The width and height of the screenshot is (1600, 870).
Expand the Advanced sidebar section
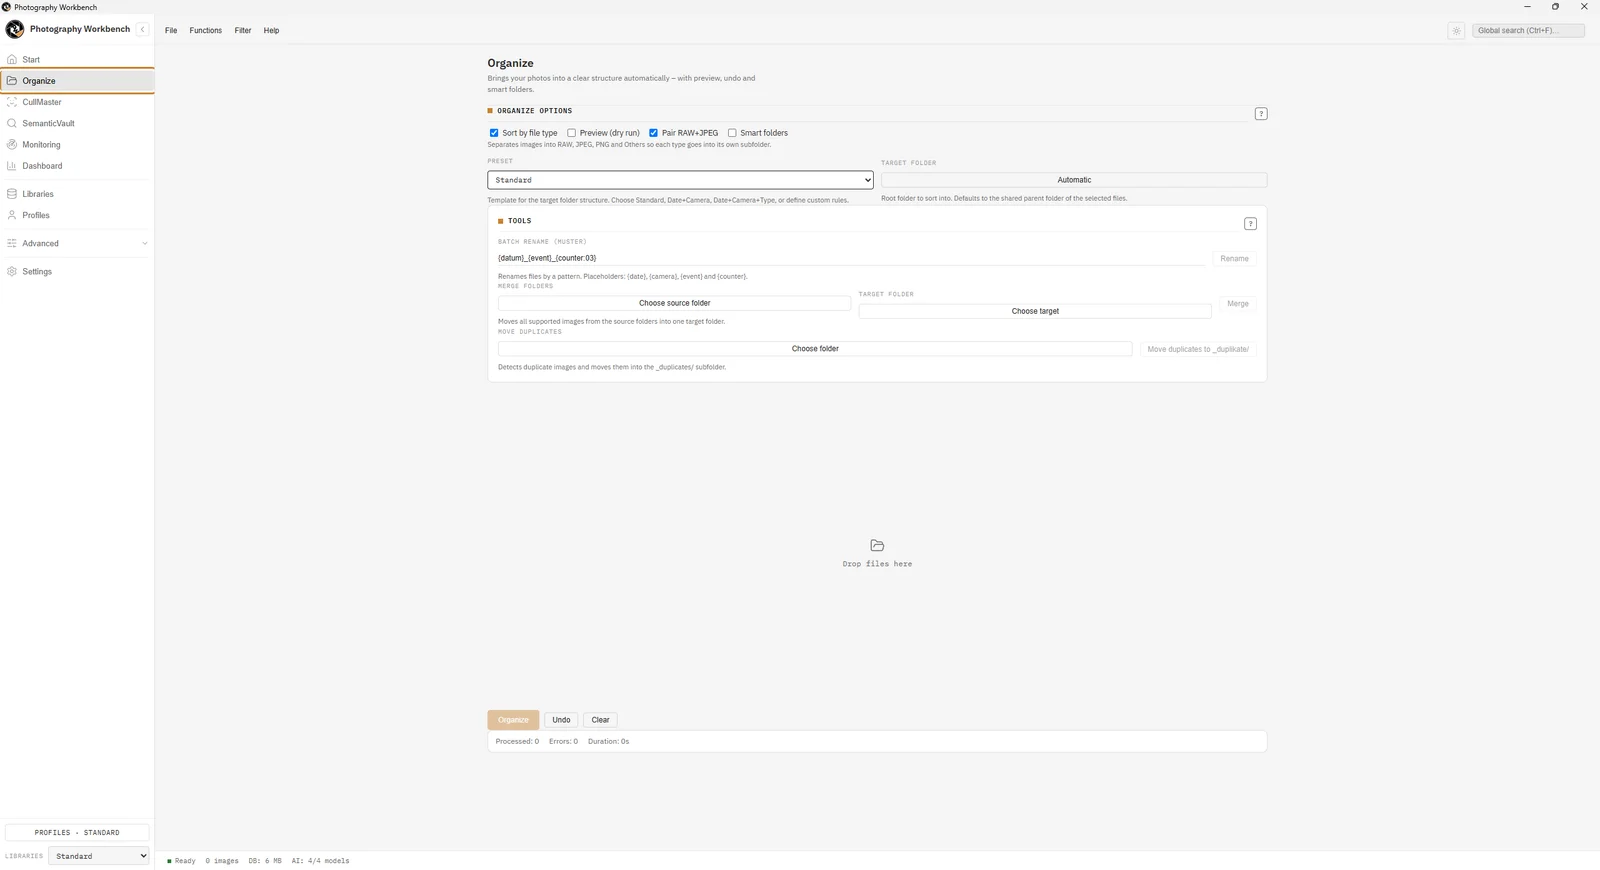click(77, 243)
